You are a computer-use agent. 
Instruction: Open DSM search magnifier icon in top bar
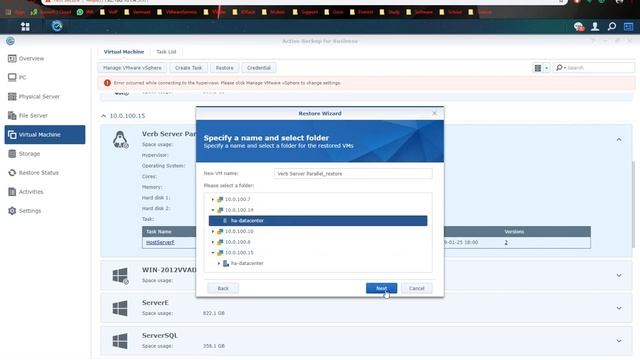pyautogui.click(x=611, y=27)
